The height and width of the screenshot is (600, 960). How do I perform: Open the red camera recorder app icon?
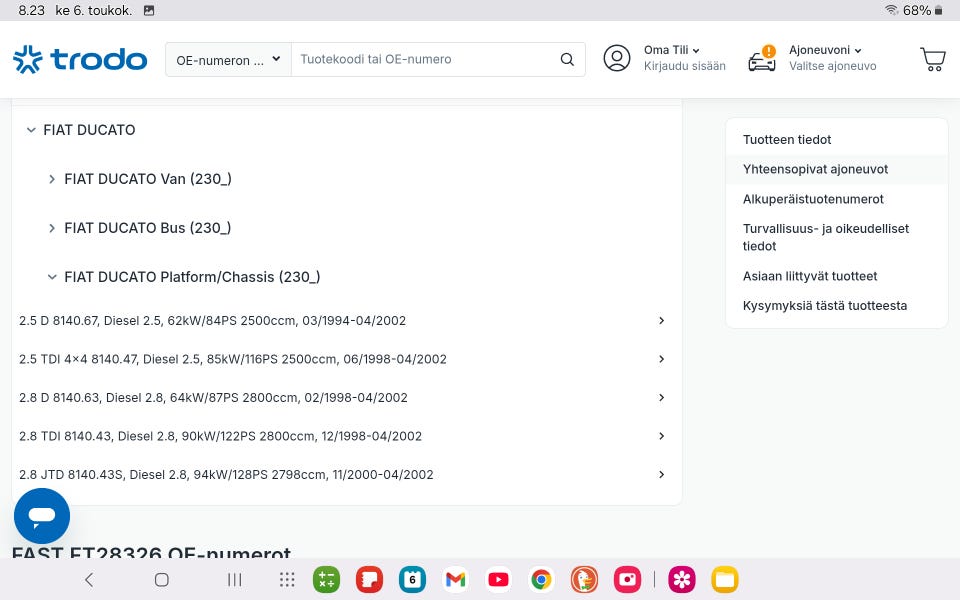628,579
